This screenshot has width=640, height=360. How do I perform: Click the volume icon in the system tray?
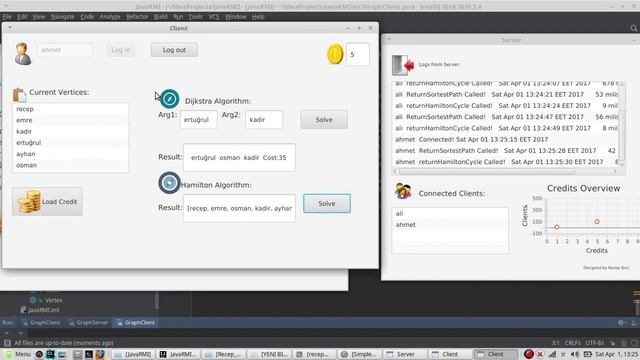(575, 354)
